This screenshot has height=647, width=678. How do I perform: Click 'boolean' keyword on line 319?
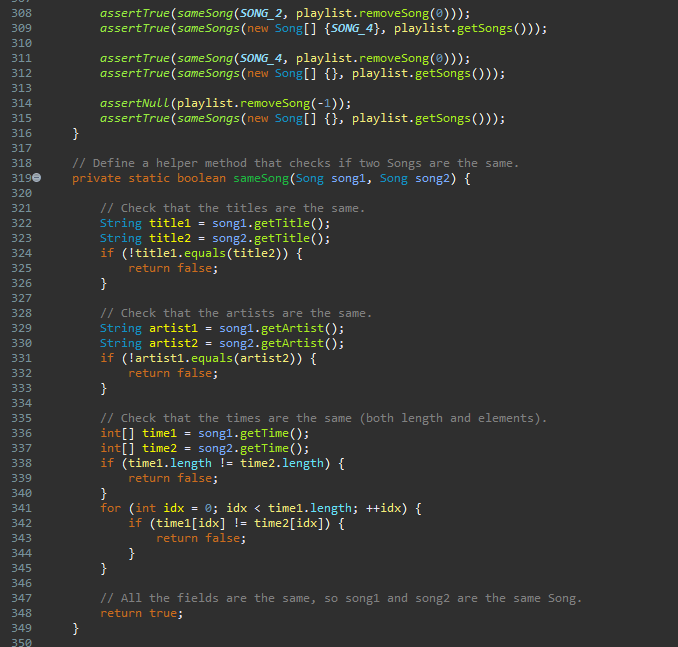point(201,178)
